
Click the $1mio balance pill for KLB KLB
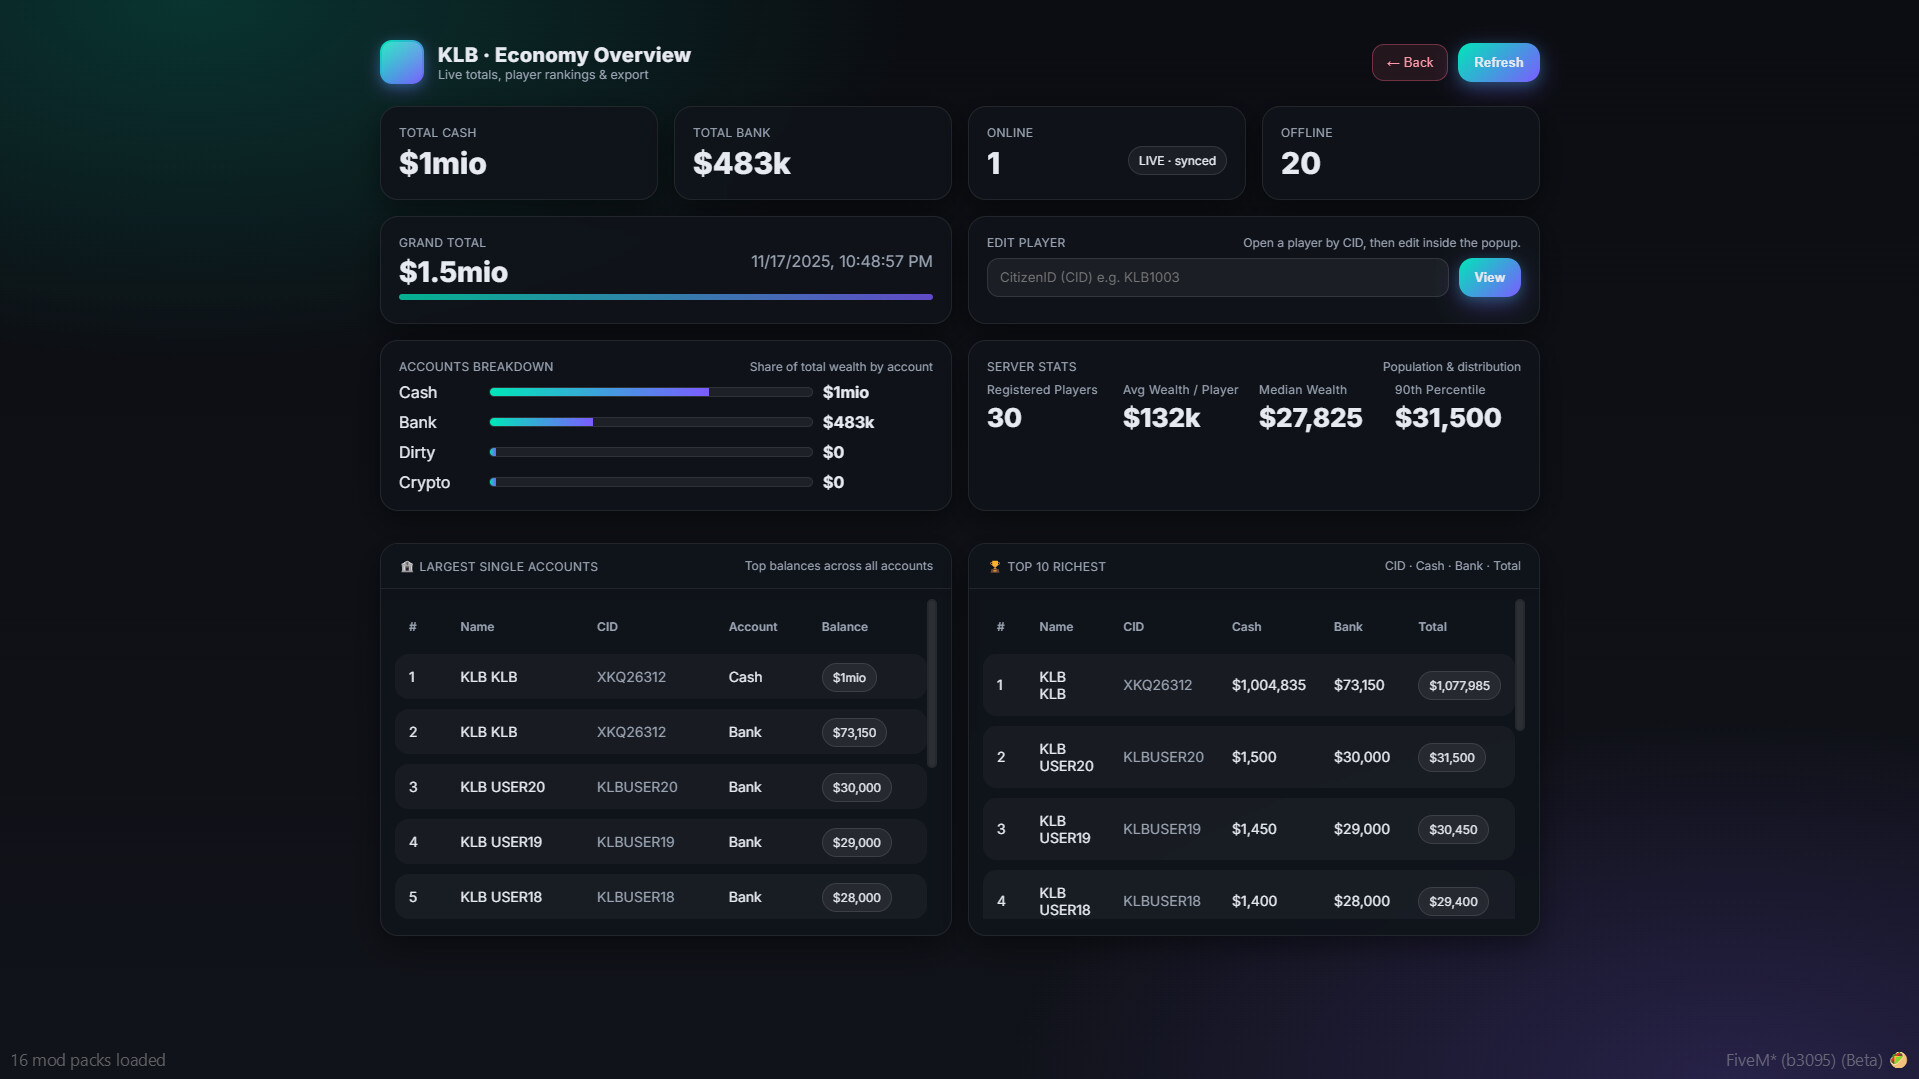coord(847,677)
